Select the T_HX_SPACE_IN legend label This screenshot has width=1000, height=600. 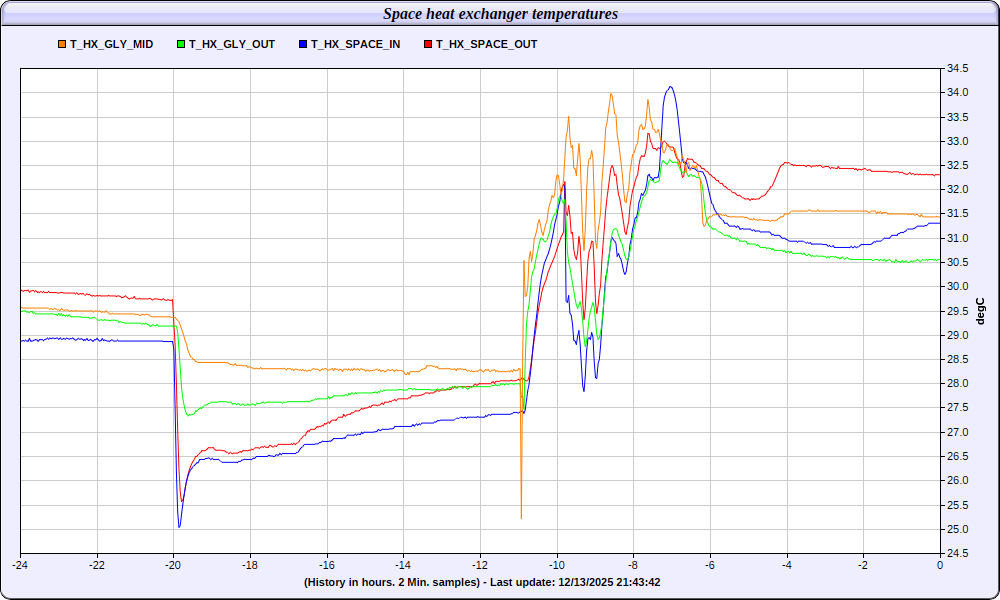tap(355, 45)
